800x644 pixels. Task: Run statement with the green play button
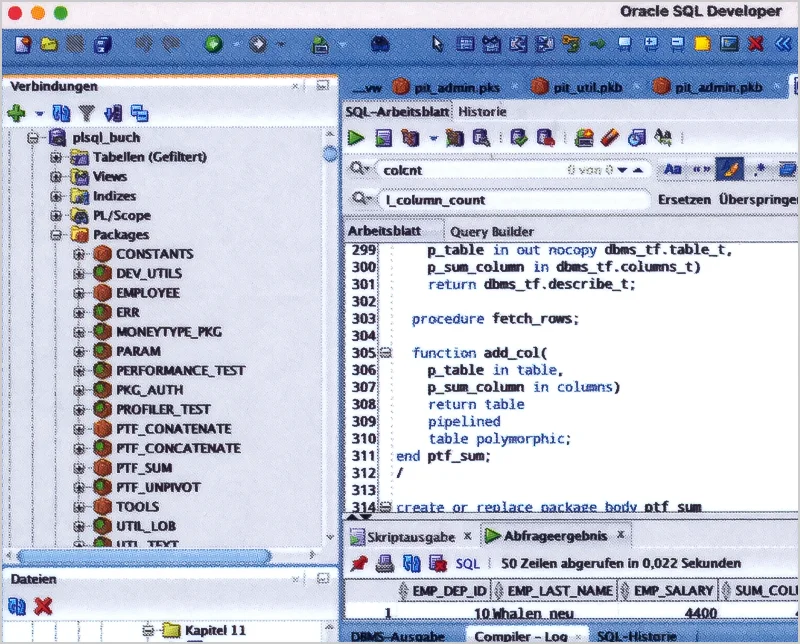[356, 138]
